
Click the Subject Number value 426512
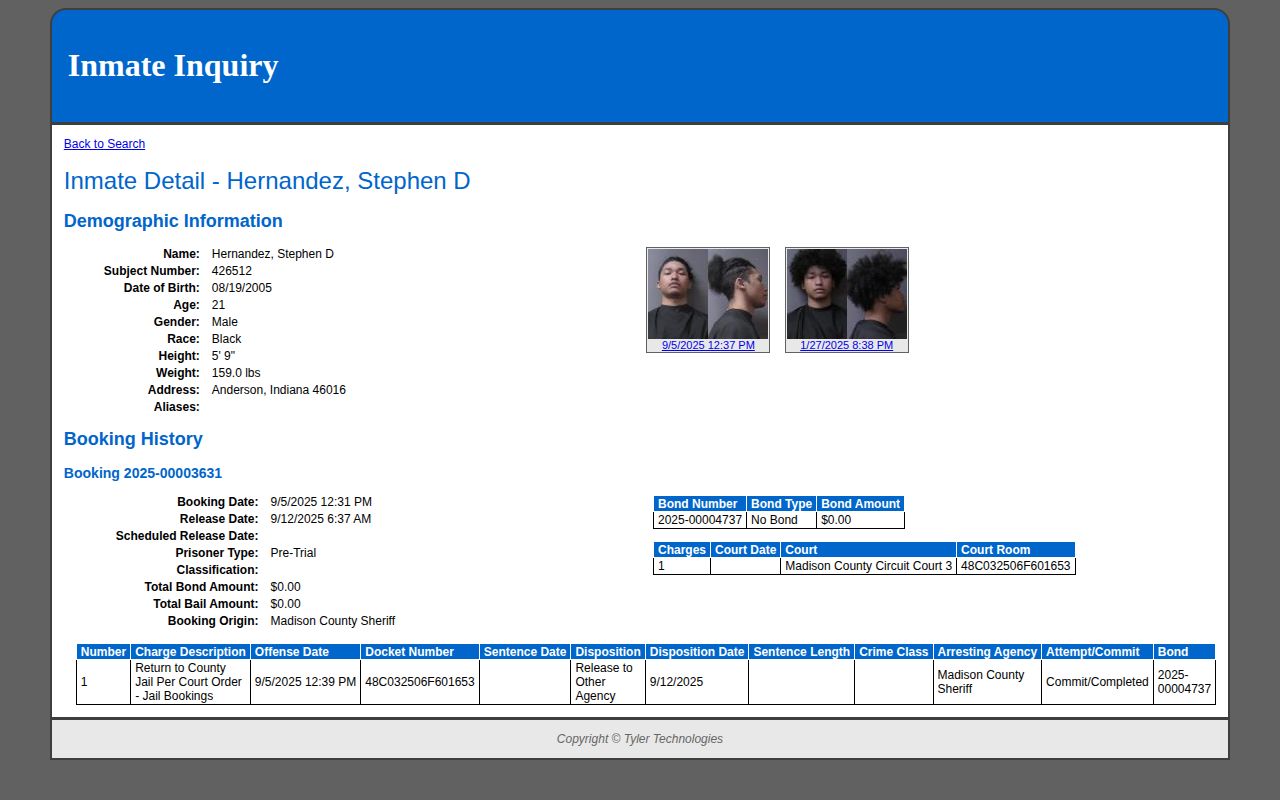coord(232,271)
